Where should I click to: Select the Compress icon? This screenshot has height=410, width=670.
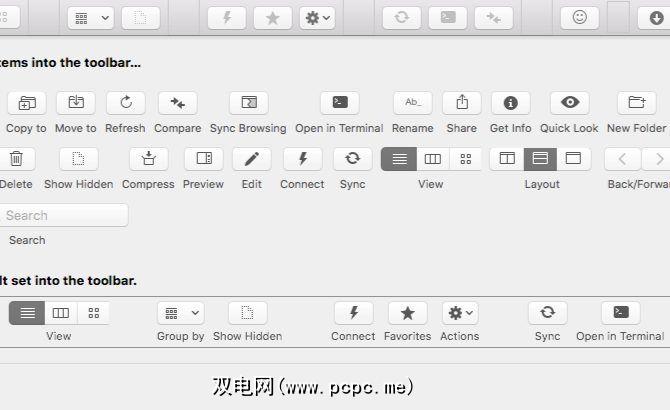pos(149,159)
